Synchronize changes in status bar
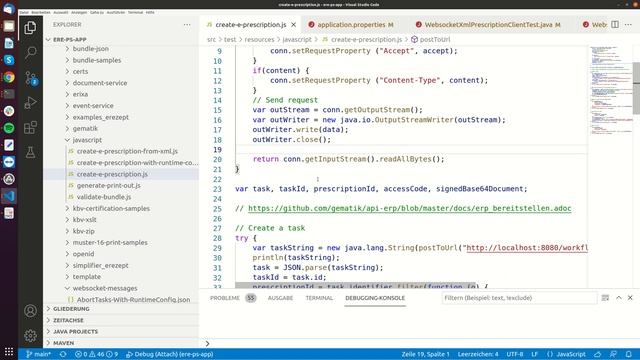 click(63, 354)
